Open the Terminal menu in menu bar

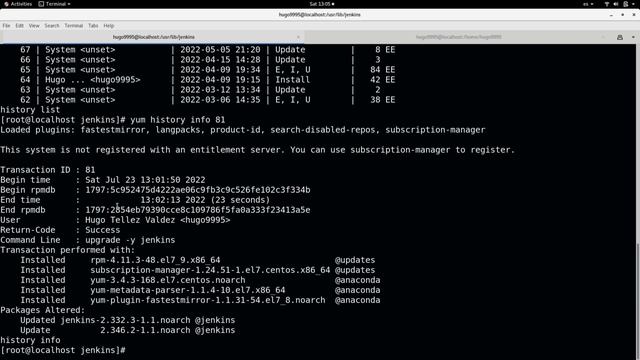tap(73, 26)
